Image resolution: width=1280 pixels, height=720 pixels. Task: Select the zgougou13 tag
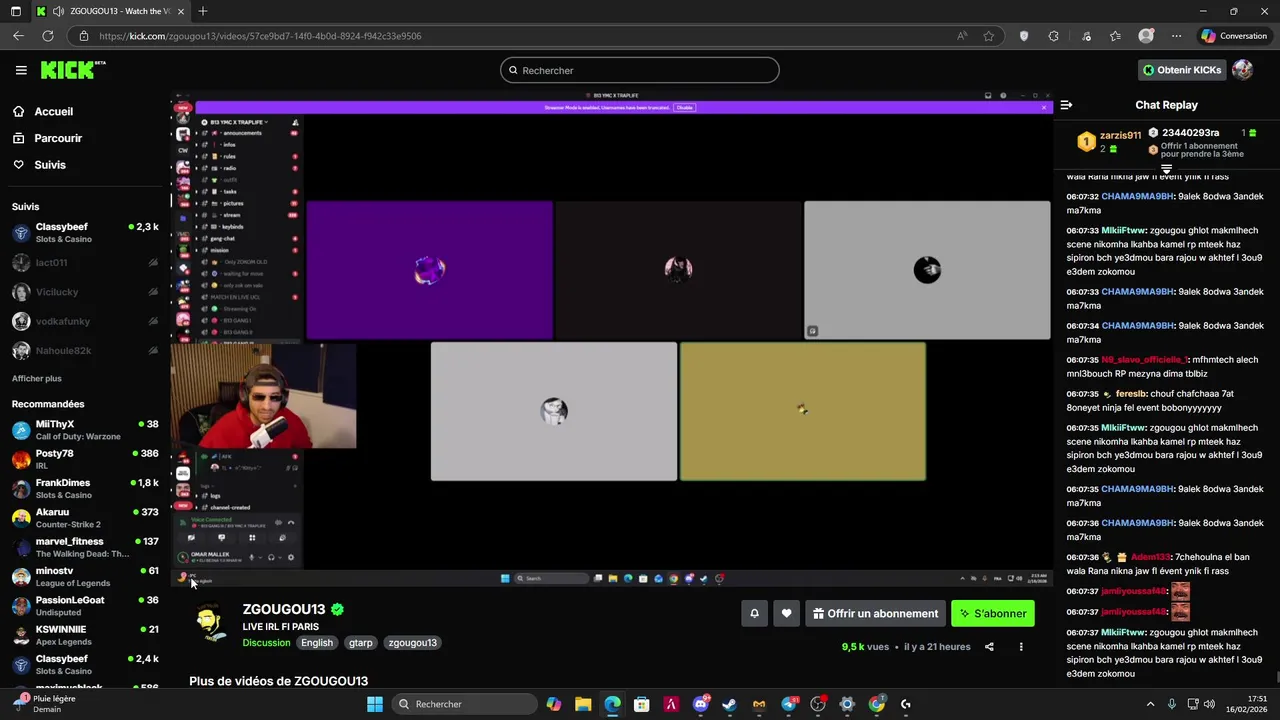click(413, 643)
